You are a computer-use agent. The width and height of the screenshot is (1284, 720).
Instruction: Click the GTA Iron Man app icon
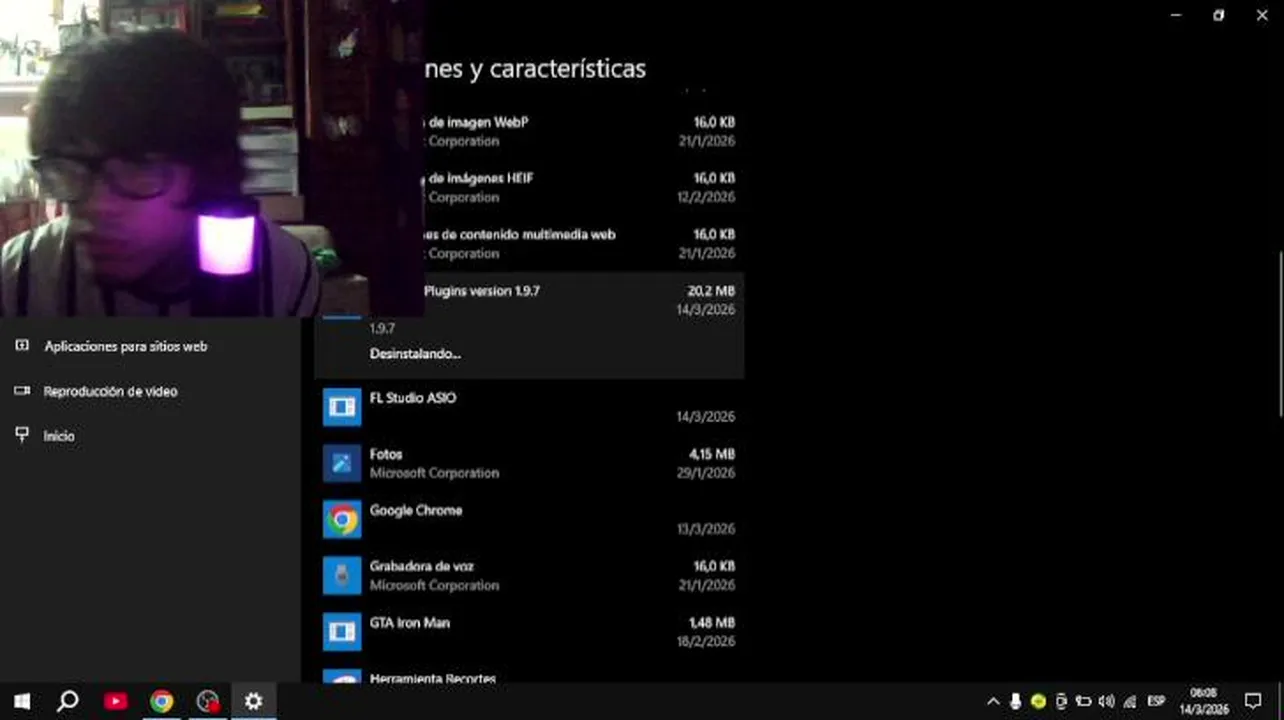(342, 631)
